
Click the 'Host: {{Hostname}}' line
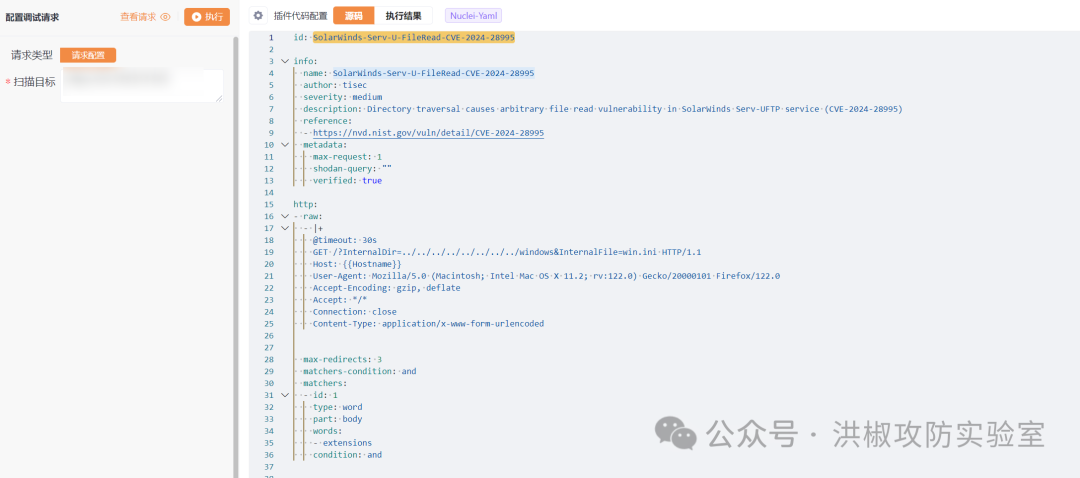click(x=357, y=264)
